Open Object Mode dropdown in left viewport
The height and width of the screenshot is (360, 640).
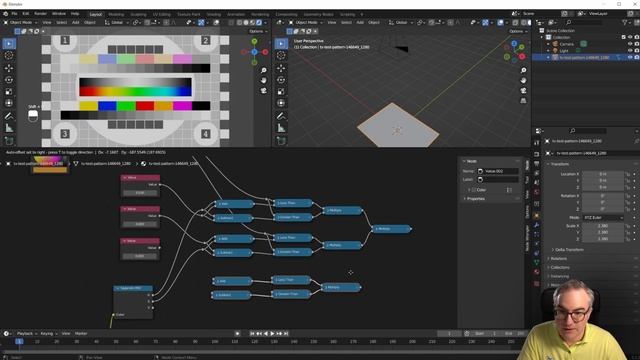tap(20, 22)
